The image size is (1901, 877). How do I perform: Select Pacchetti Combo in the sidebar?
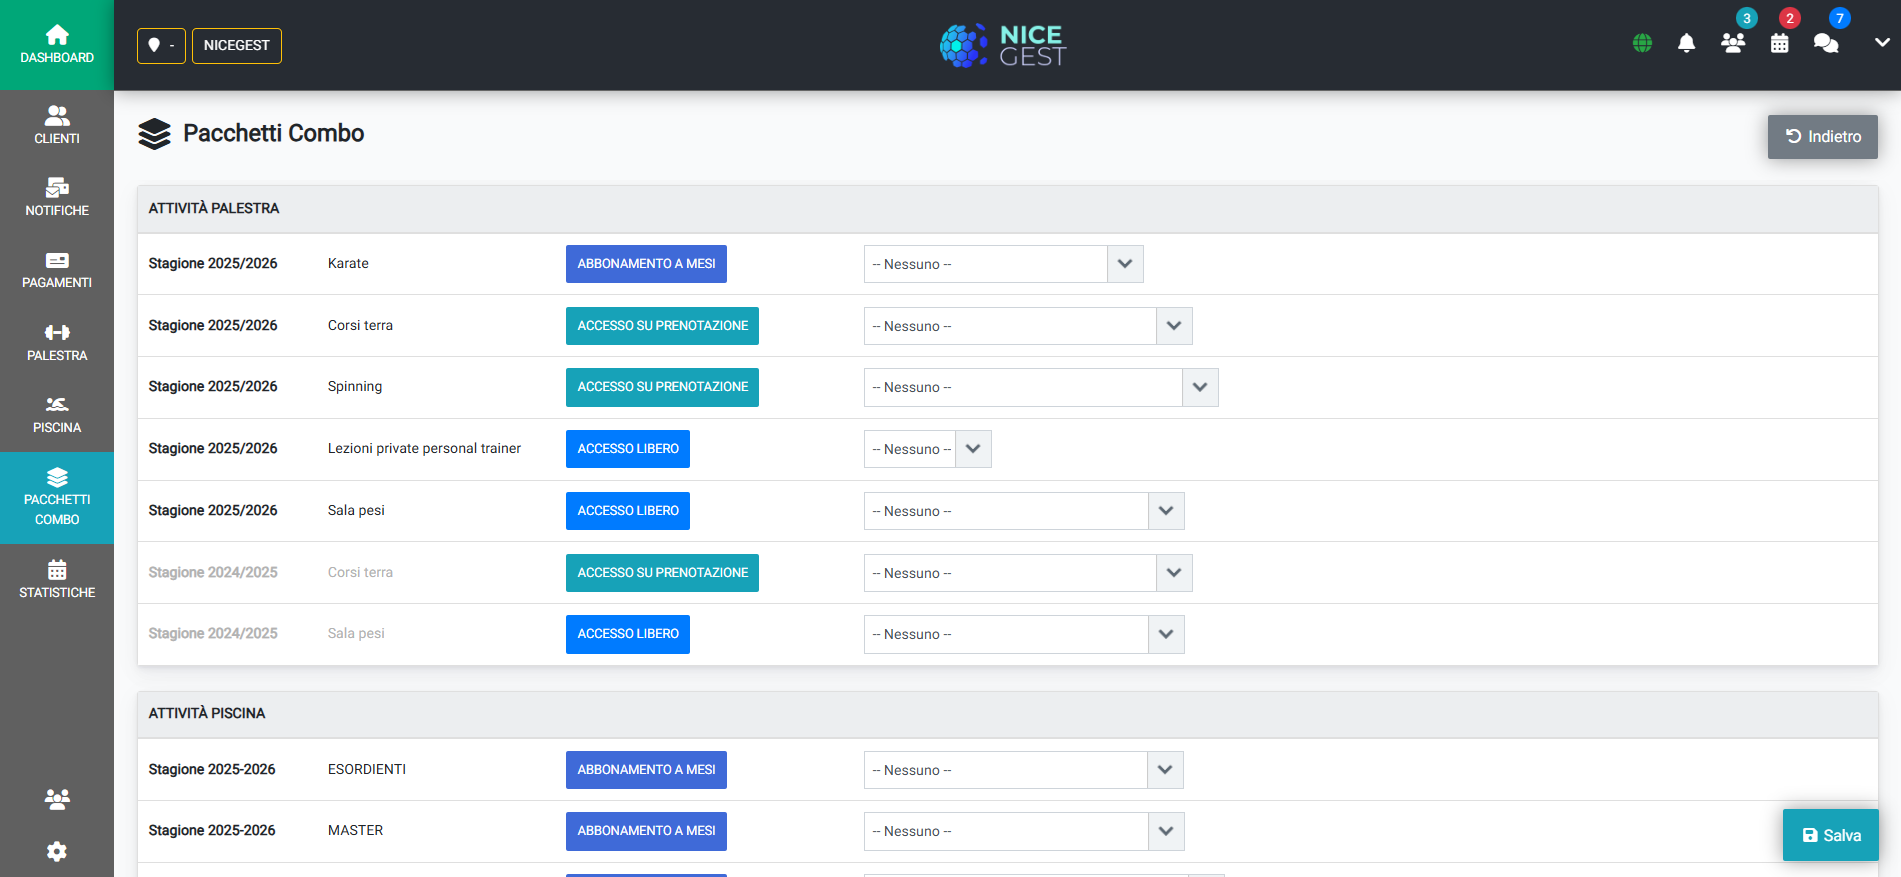tap(57, 498)
